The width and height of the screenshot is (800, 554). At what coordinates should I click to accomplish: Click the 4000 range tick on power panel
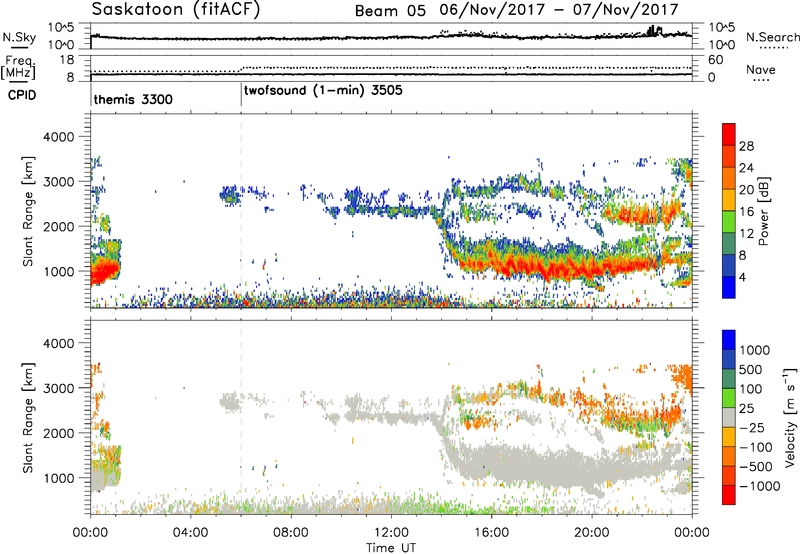coord(59,137)
